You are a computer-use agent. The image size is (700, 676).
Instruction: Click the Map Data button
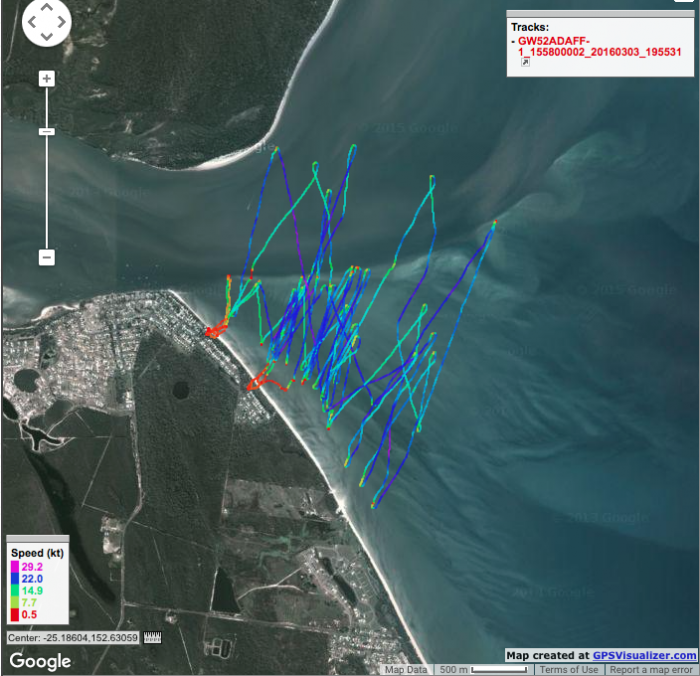(406, 669)
